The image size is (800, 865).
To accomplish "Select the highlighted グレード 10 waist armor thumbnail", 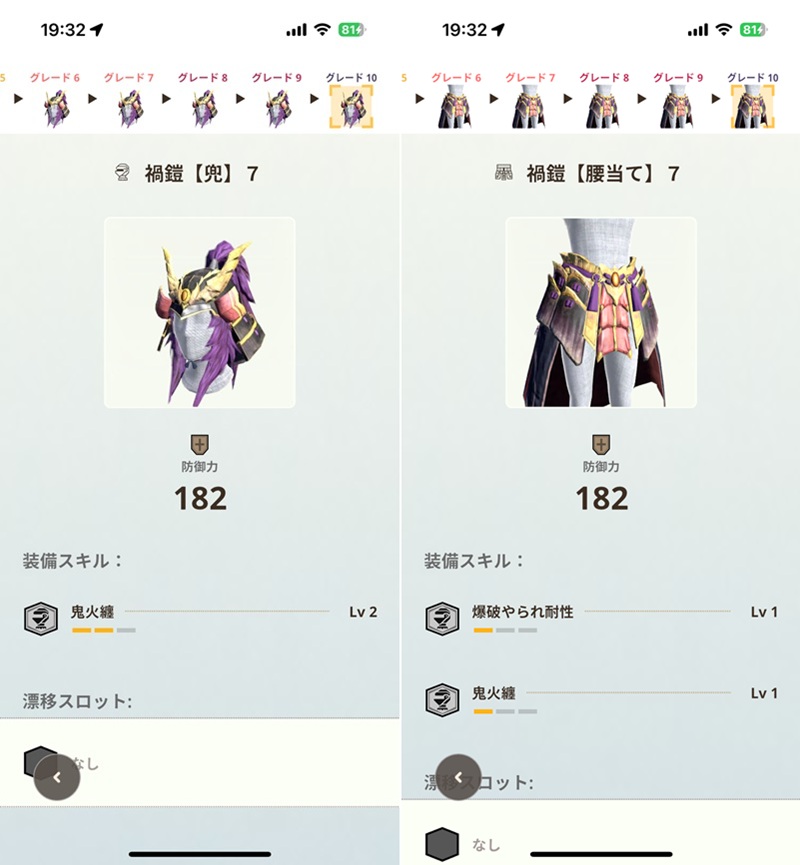I will point(753,107).
